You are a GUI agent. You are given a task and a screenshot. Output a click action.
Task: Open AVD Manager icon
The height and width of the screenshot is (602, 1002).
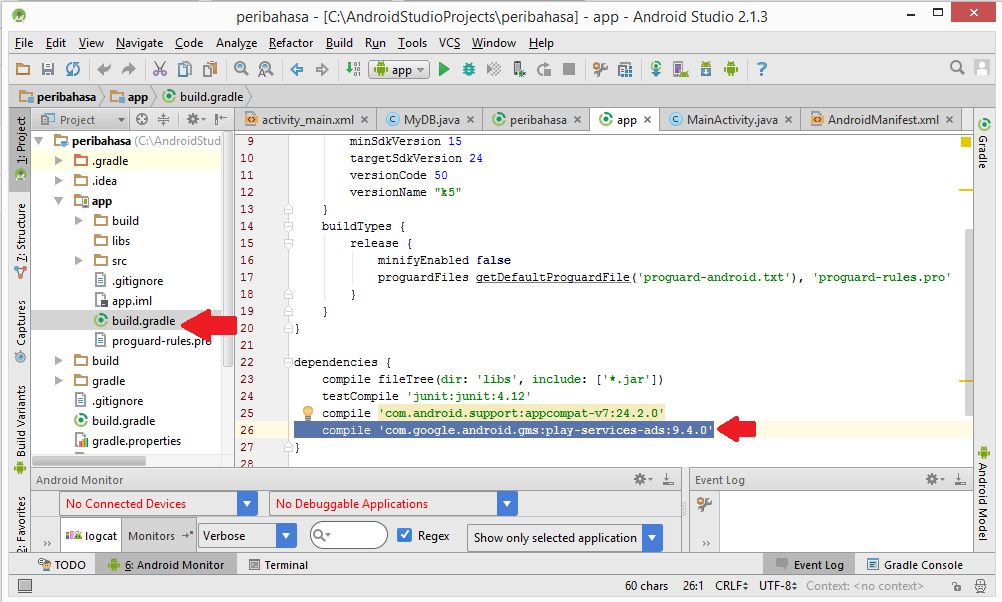(681, 69)
